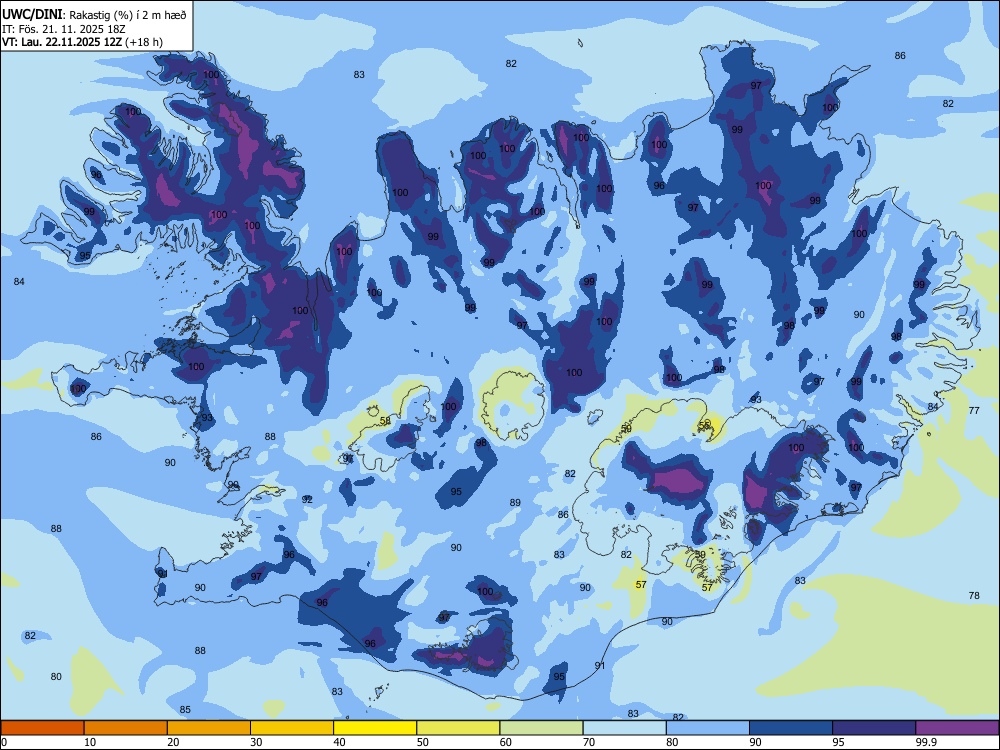Click the 60–70 light green legend swatch
Image resolution: width=1000 pixels, height=750 pixels.
pos(541,728)
